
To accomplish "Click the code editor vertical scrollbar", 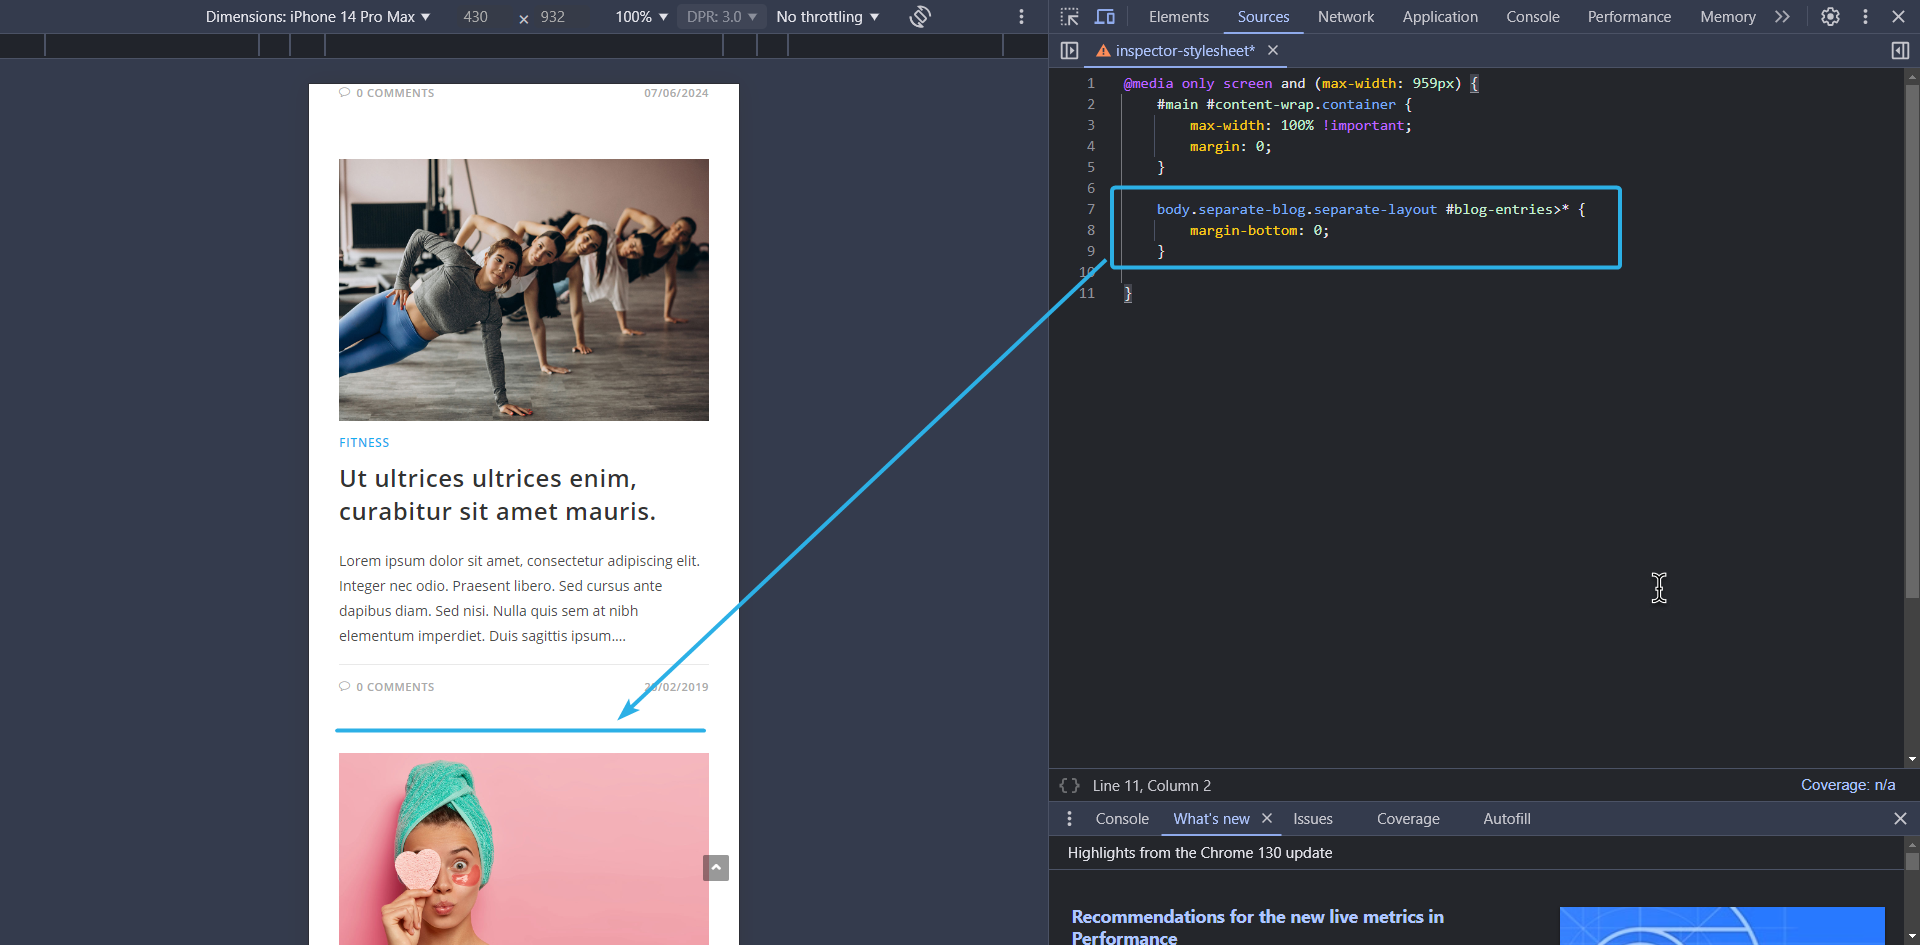I will (x=1912, y=340).
